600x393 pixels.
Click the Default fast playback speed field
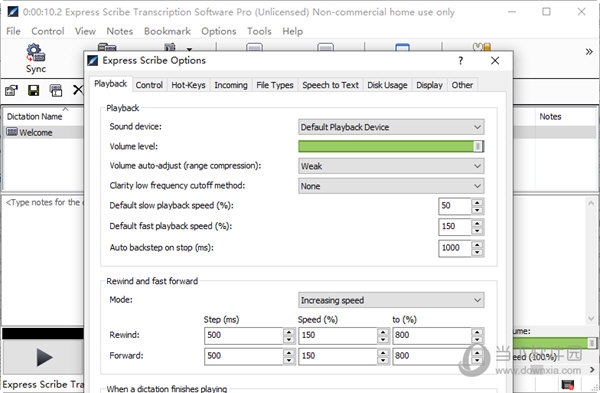point(455,227)
